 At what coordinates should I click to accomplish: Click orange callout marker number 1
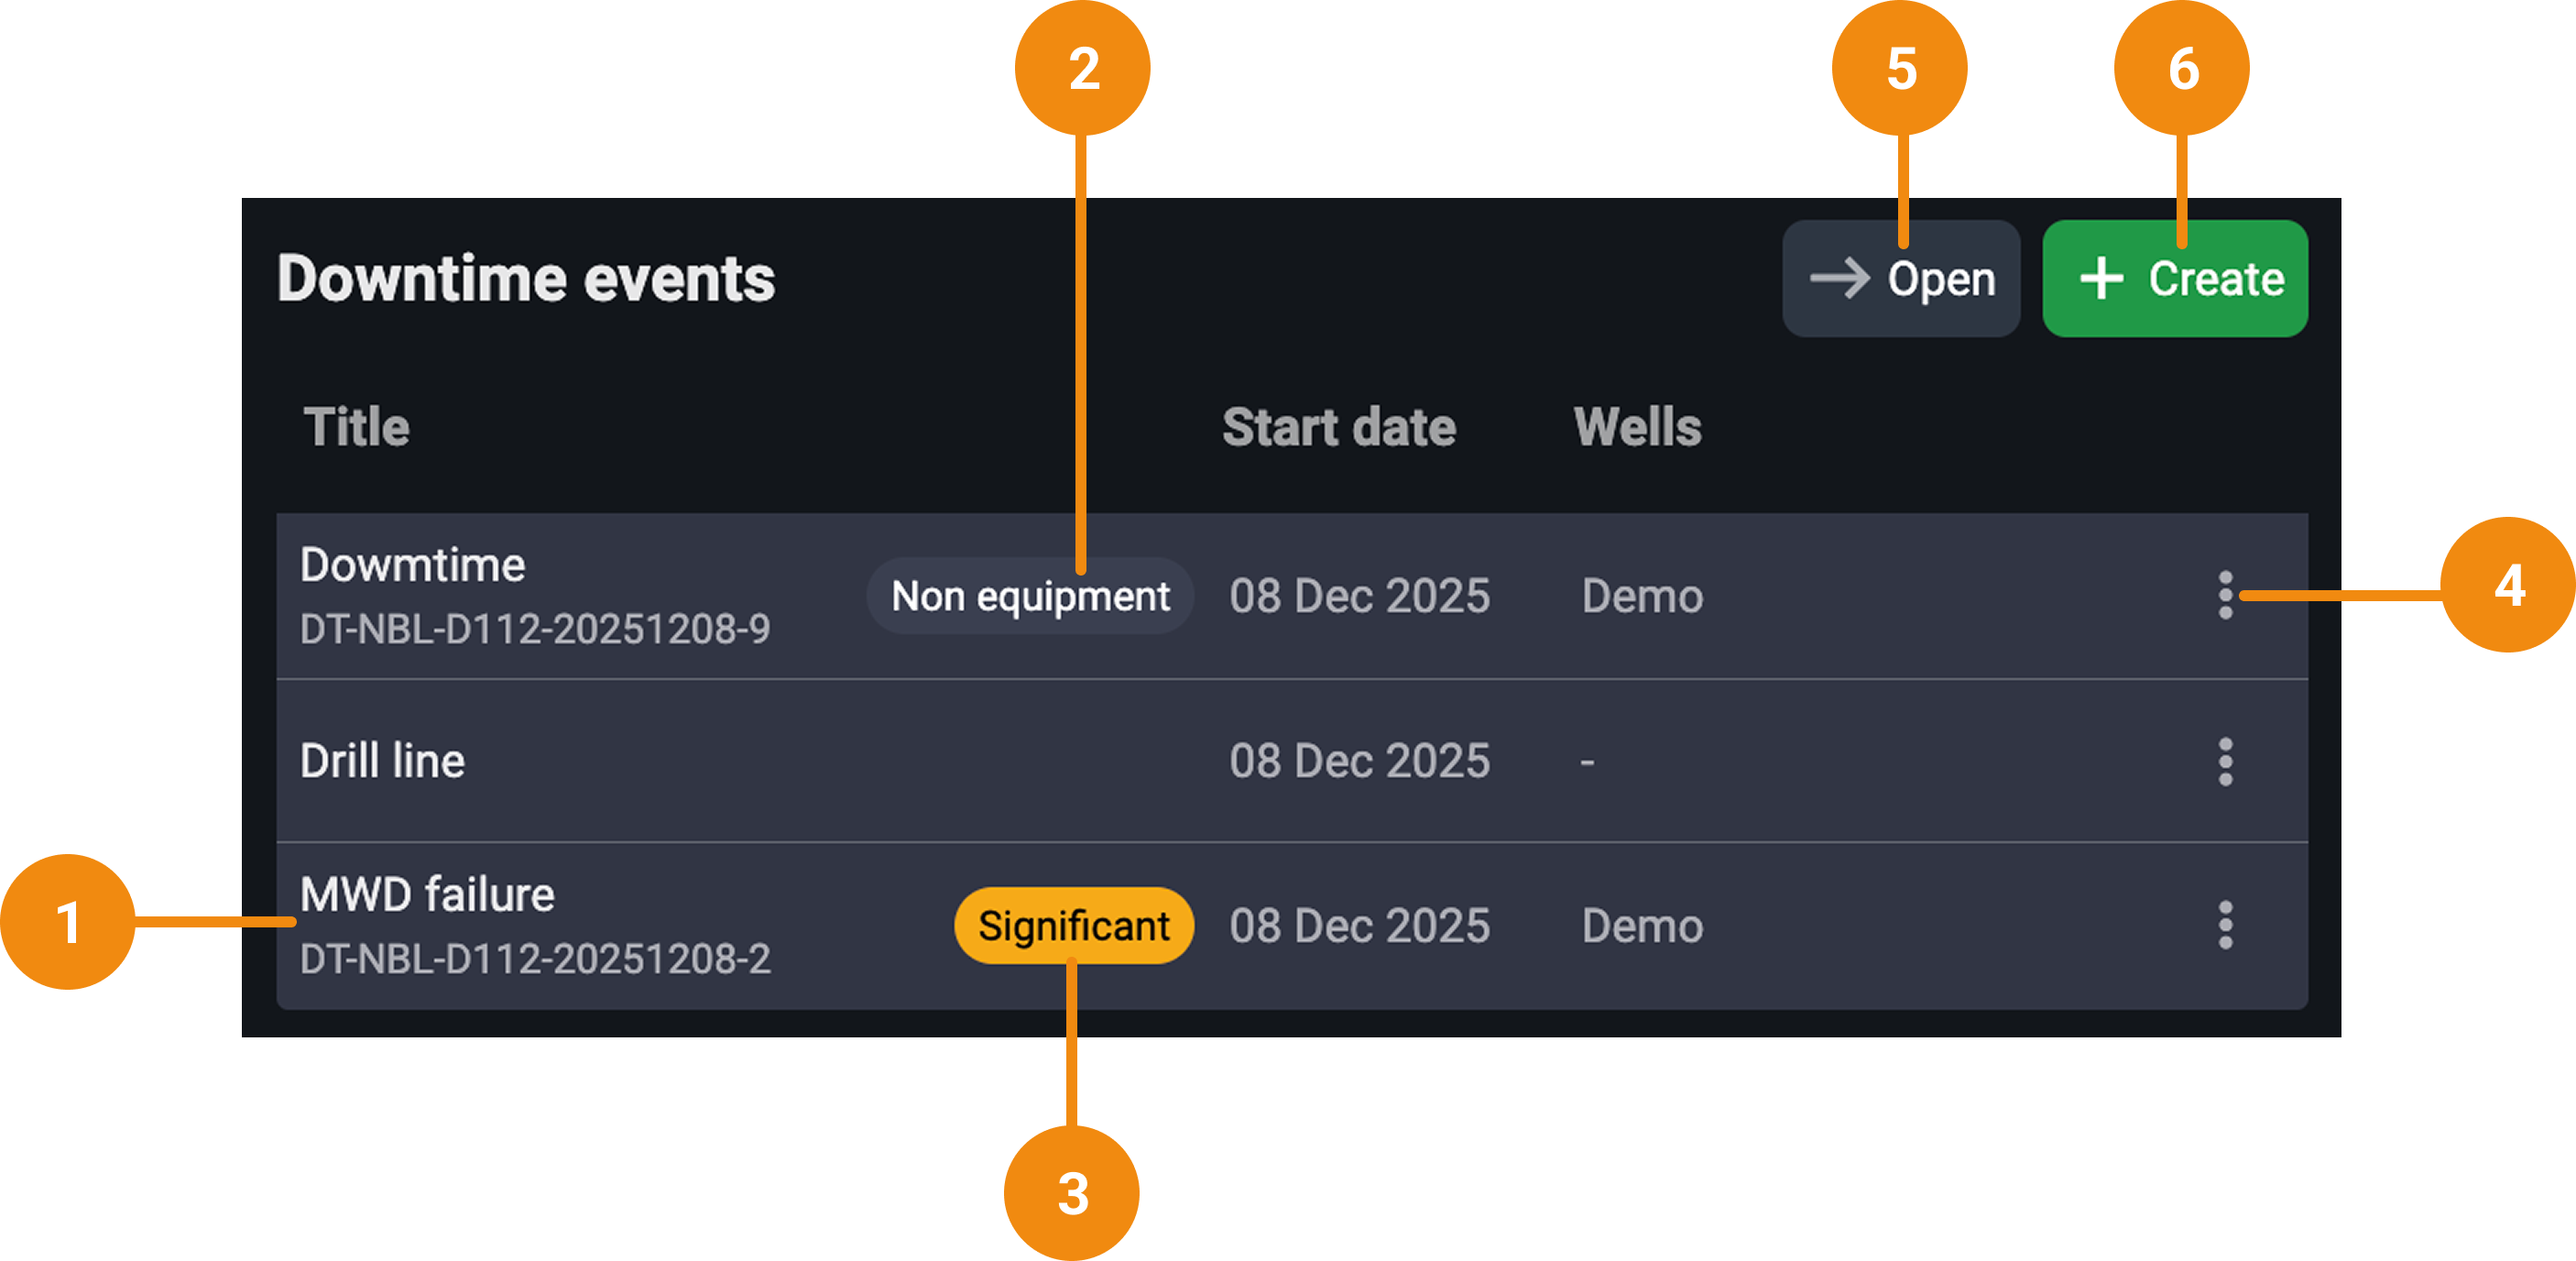tap(67, 921)
